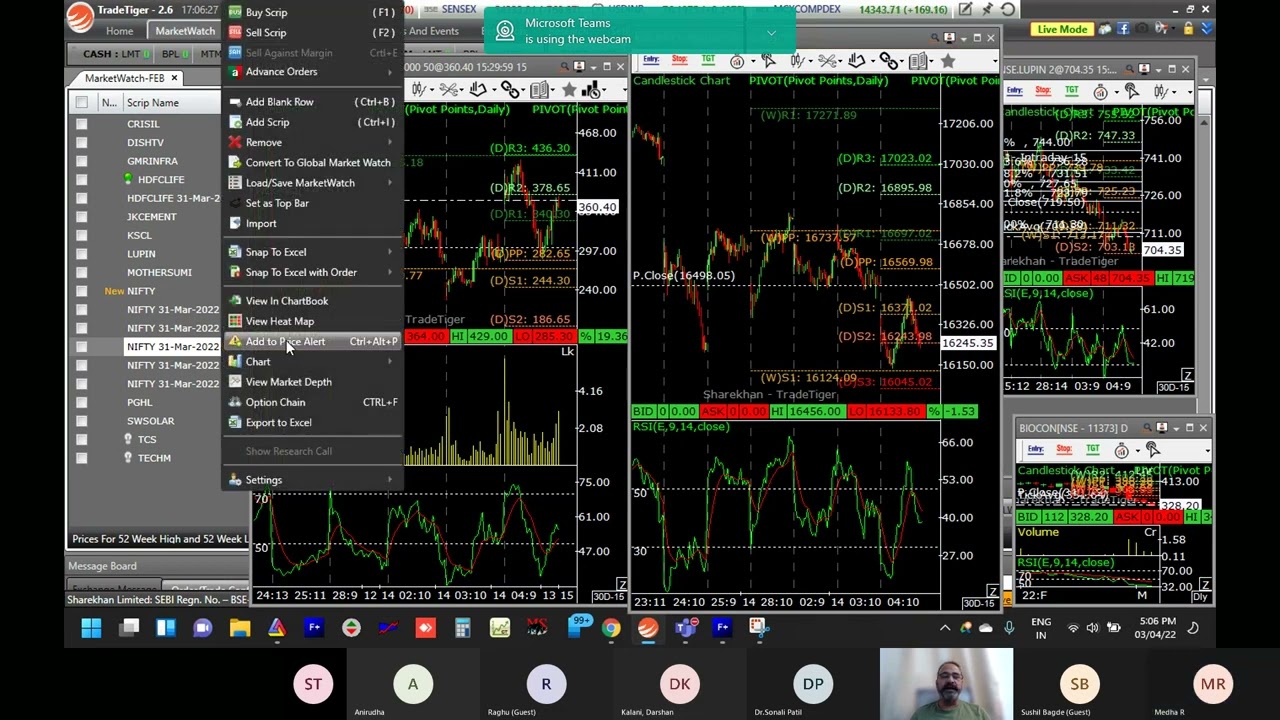Click the cursor pointer tool in Nifty chart toolbar
This screenshot has height=720, width=1280.
pyautogui.click(x=768, y=61)
